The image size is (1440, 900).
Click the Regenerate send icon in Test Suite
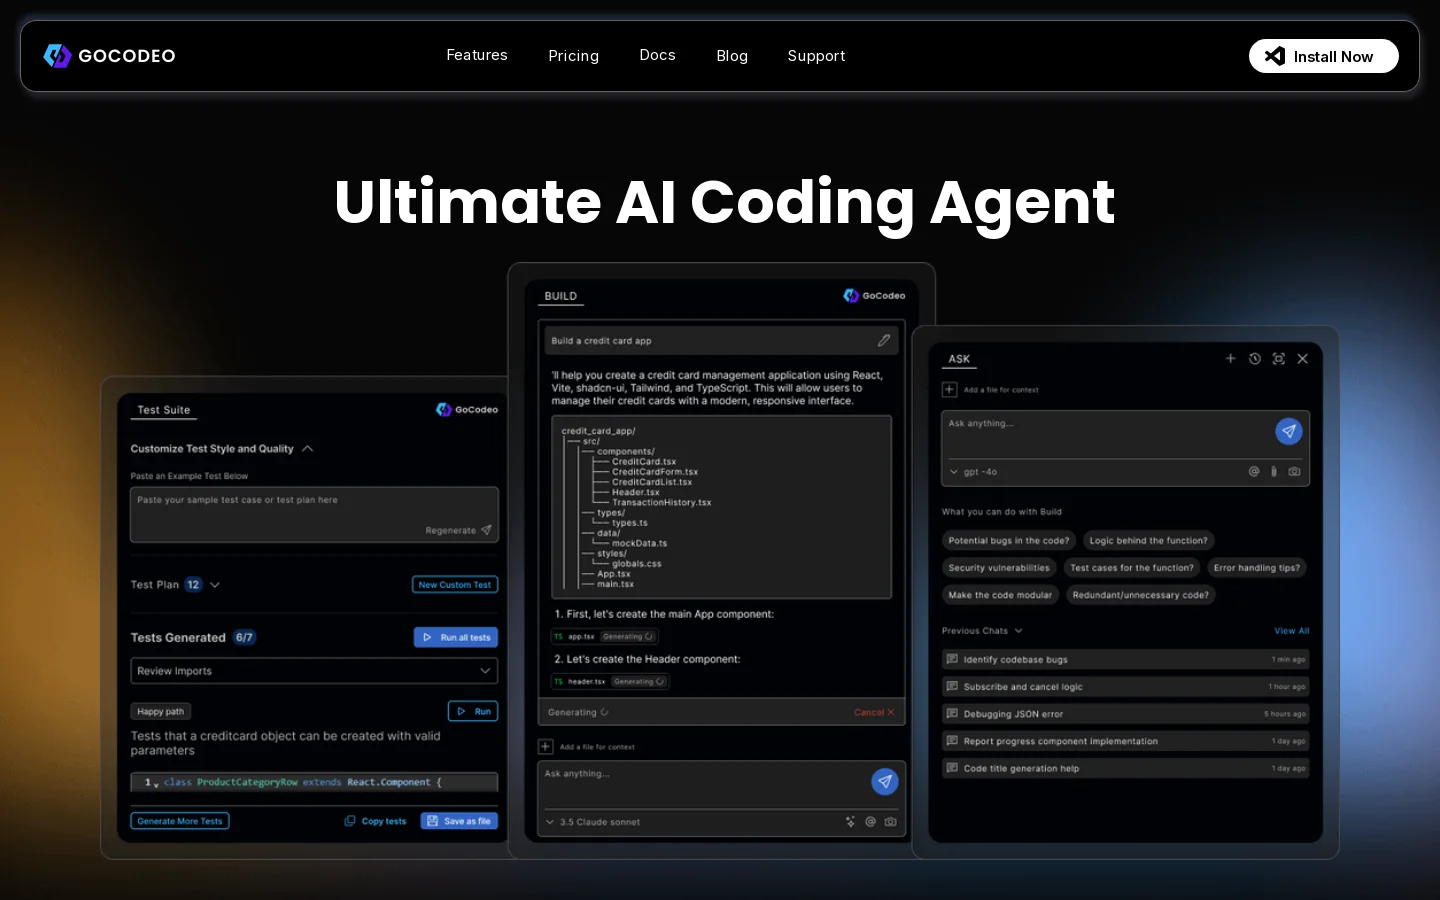coord(487,530)
